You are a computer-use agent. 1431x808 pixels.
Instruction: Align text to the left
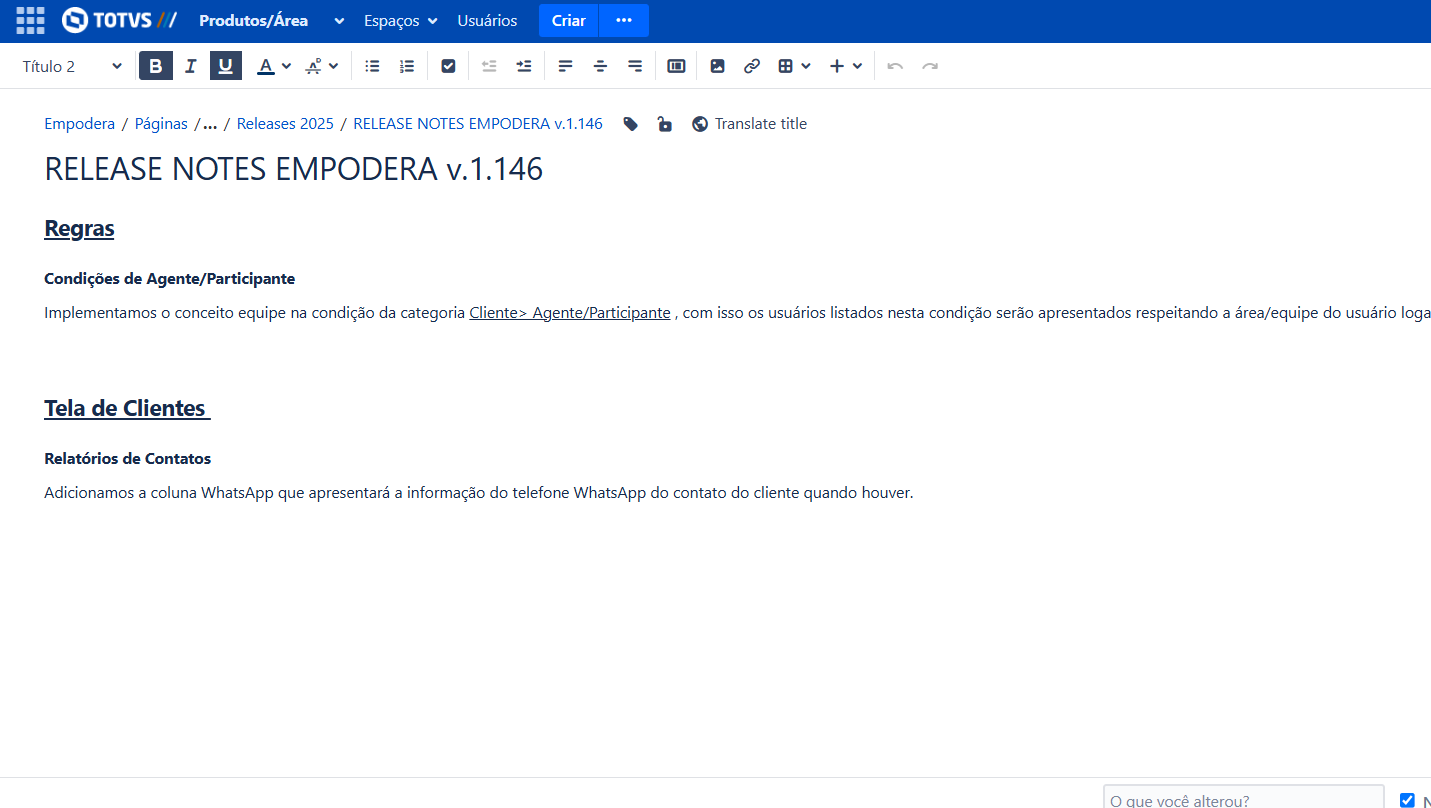(x=565, y=66)
